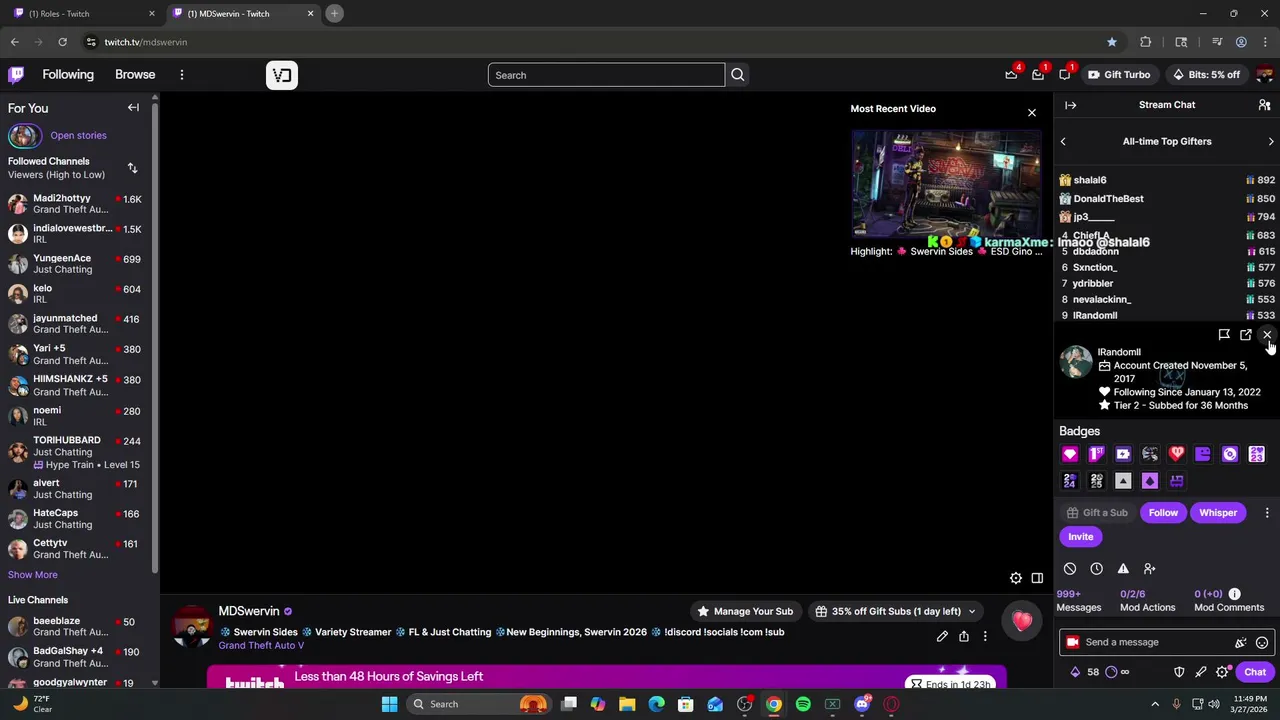Open user card more options menu
1280x720 pixels.
(x=1267, y=513)
